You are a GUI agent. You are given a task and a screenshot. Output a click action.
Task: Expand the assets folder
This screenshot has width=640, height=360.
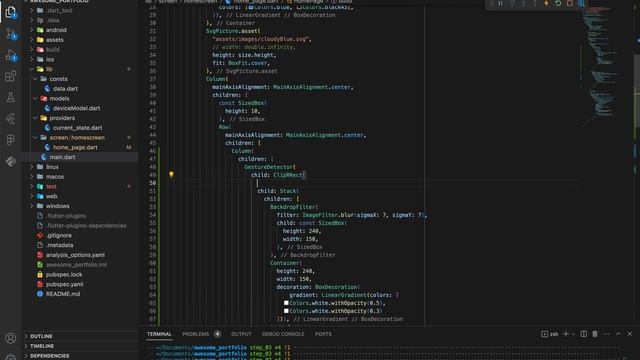[x=32, y=40]
